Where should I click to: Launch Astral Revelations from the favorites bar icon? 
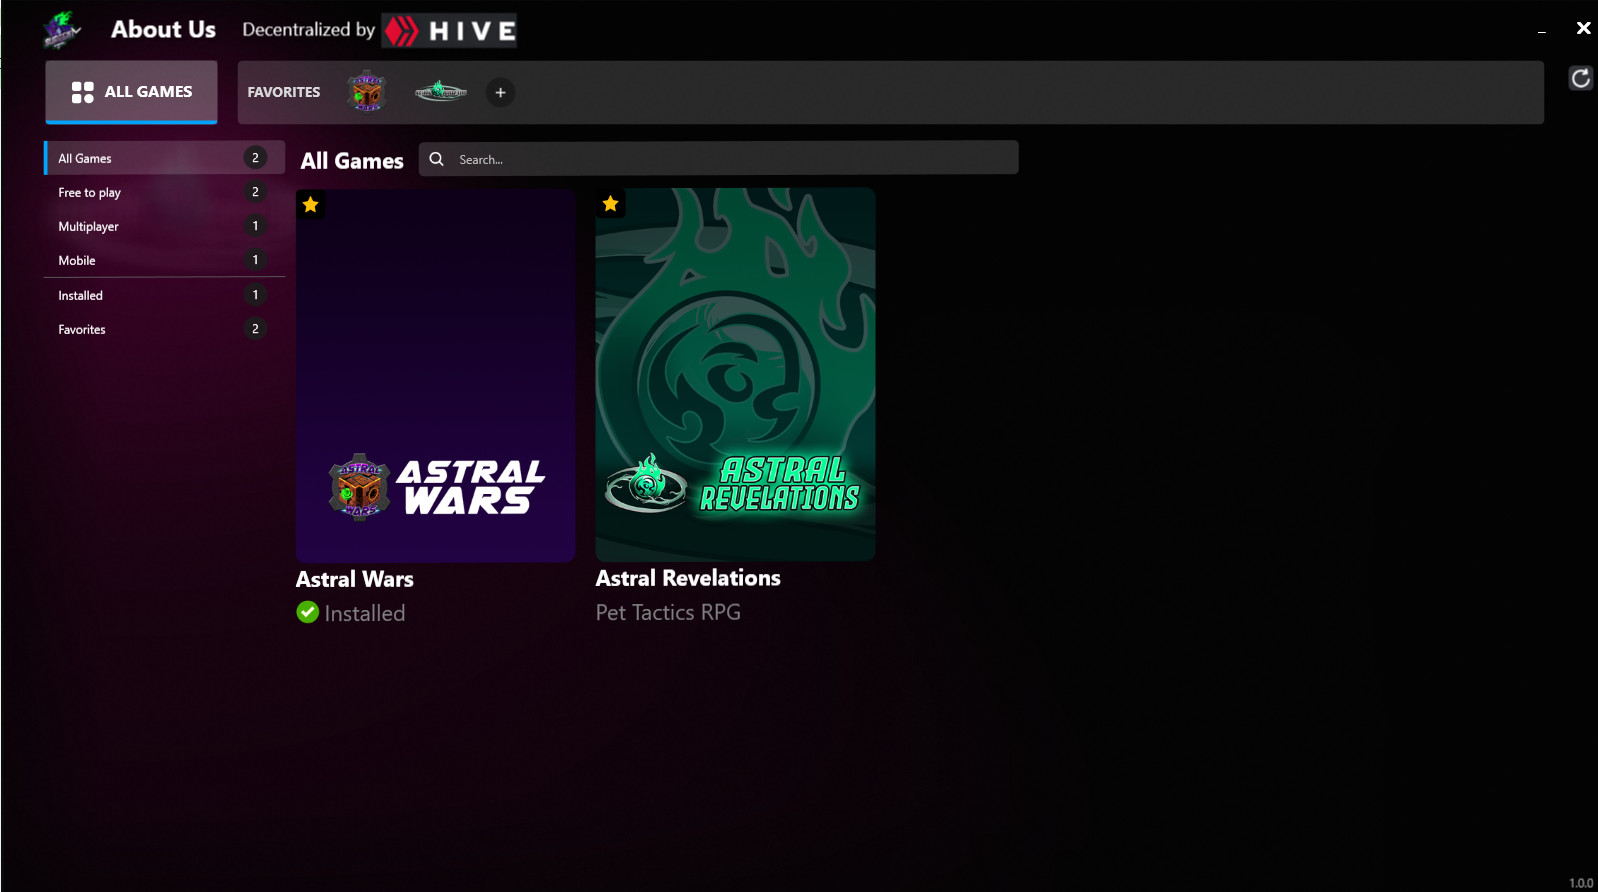tap(441, 92)
